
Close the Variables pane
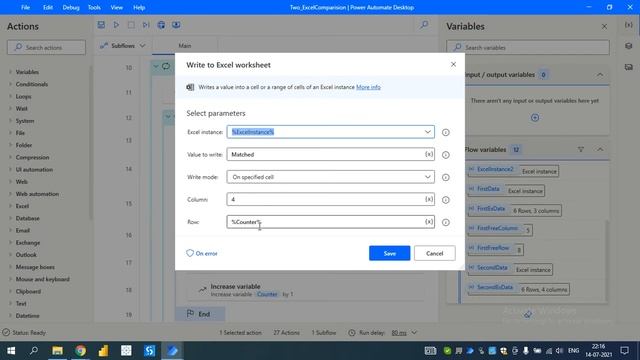click(604, 27)
